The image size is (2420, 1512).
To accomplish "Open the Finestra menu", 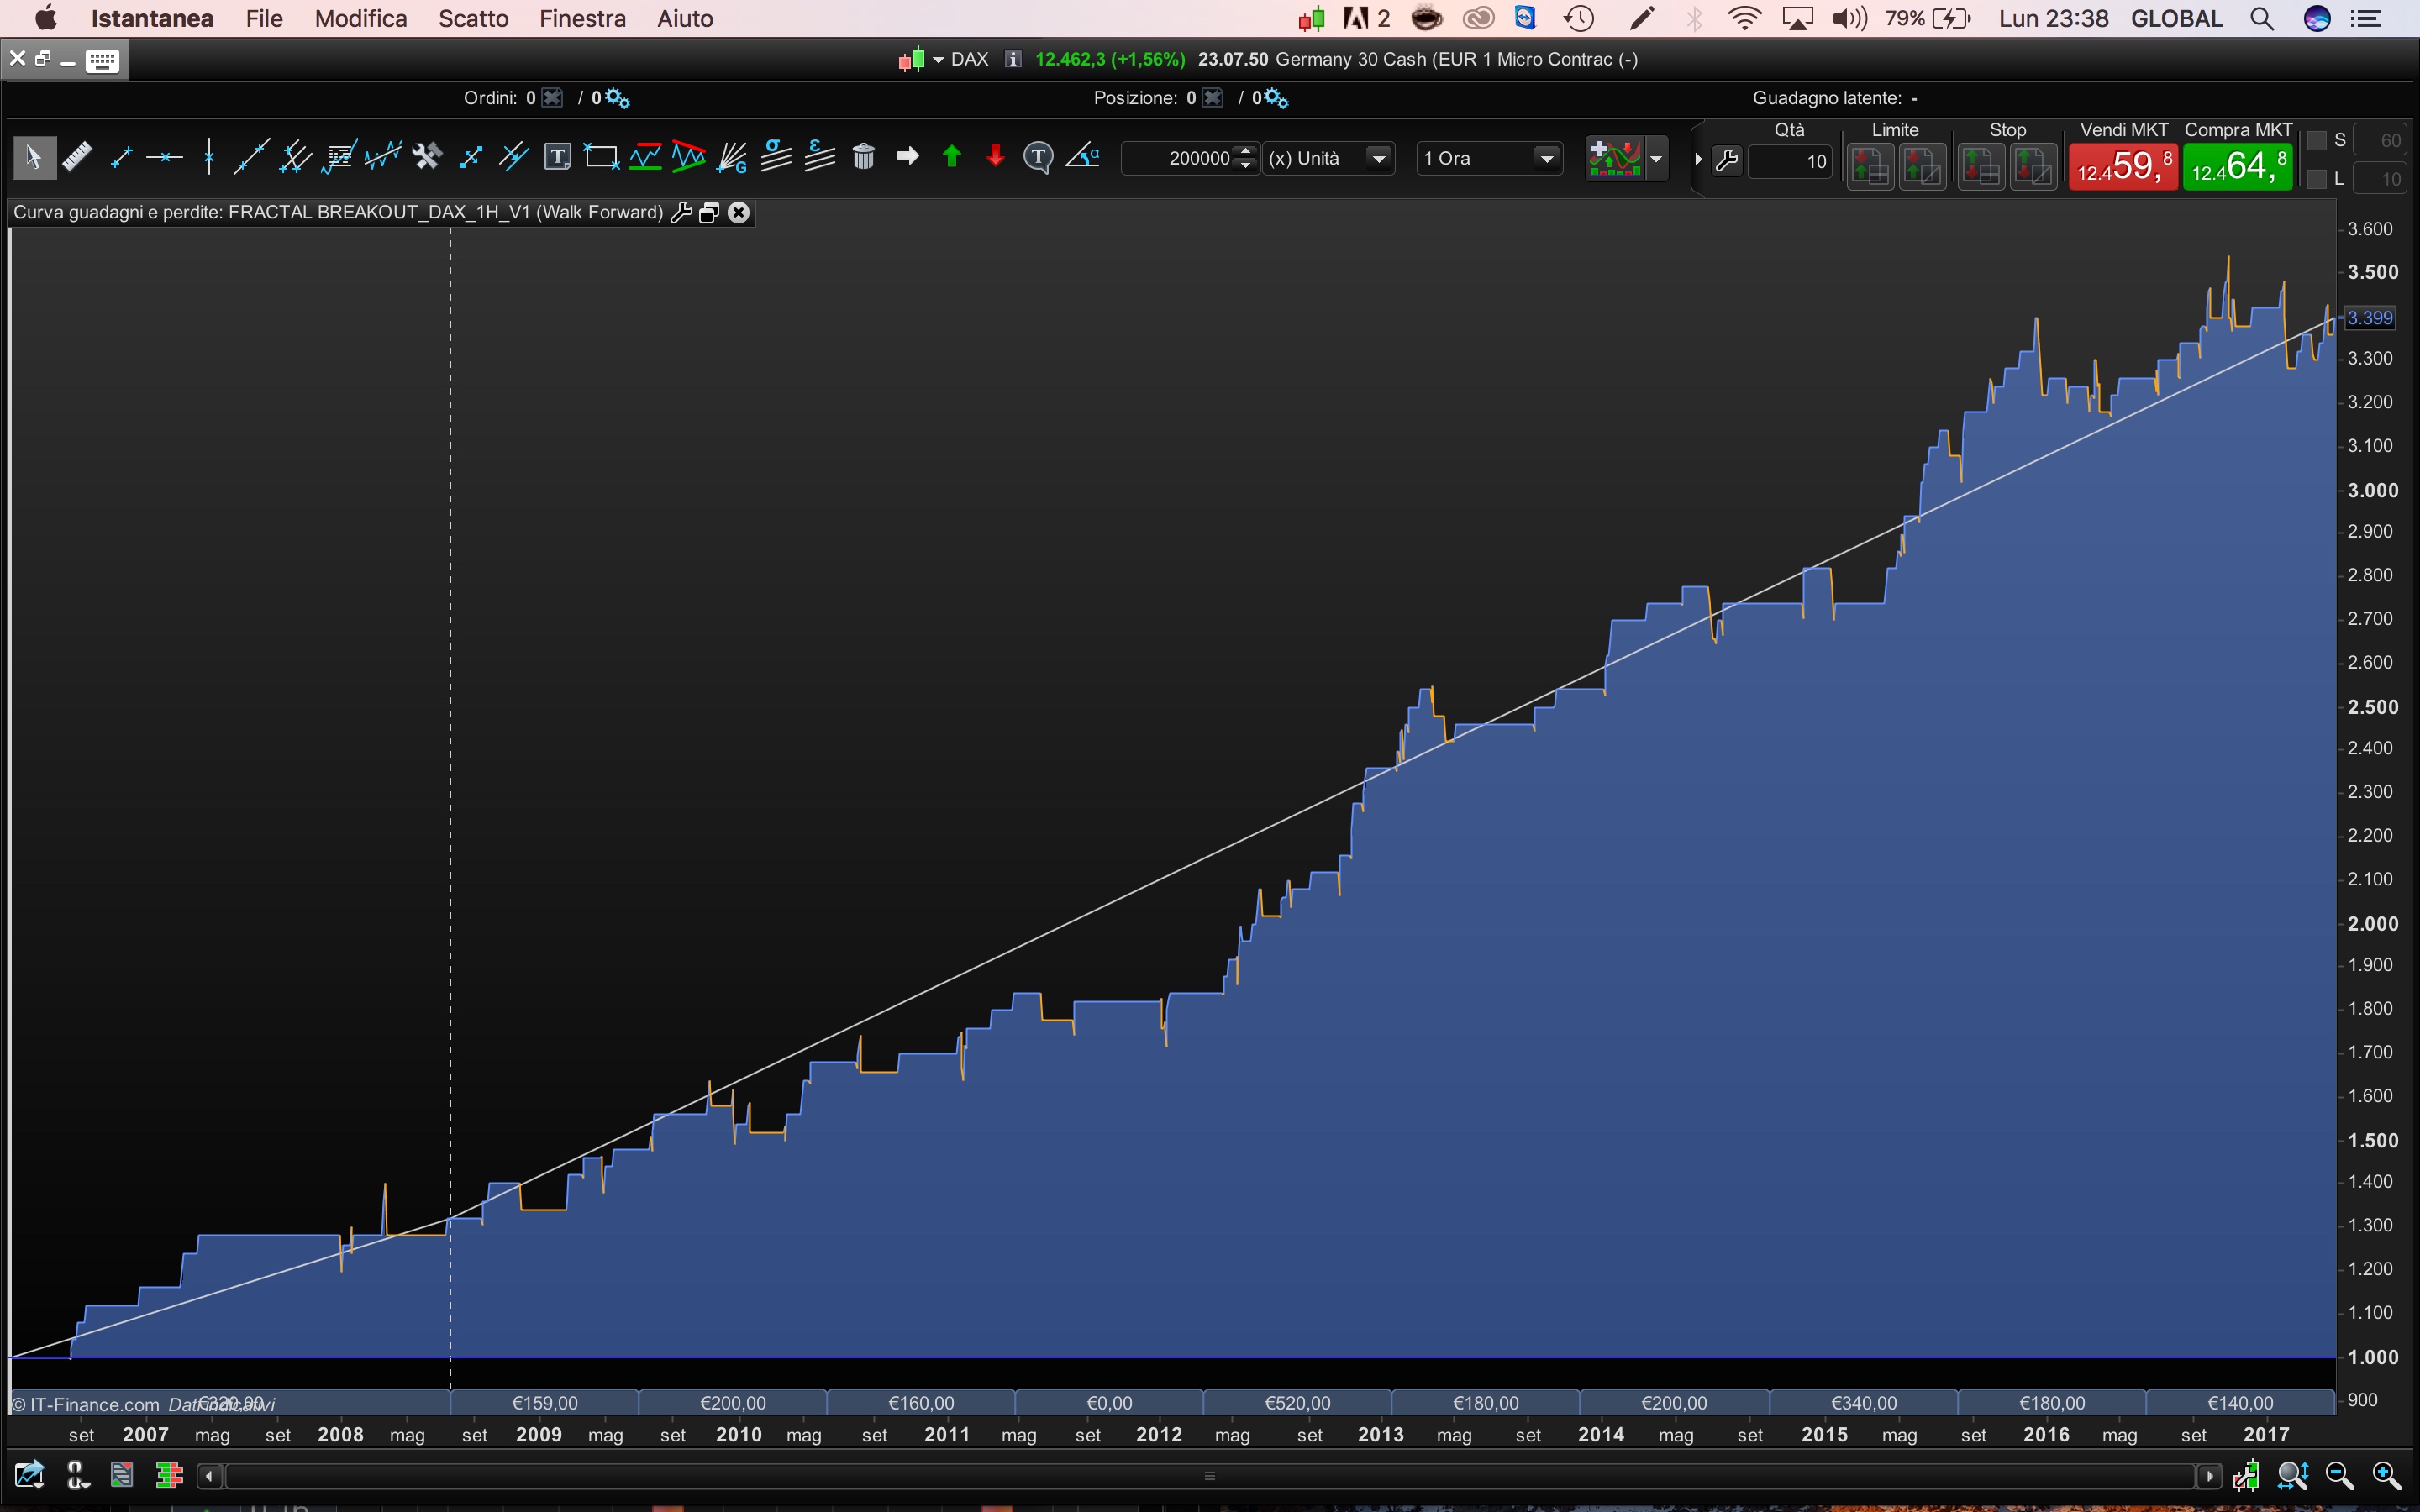I will tap(582, 19).
